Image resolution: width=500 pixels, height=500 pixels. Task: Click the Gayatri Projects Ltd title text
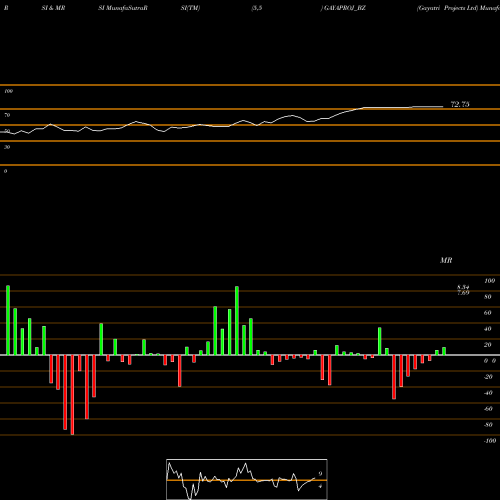[x=447, y=8]
